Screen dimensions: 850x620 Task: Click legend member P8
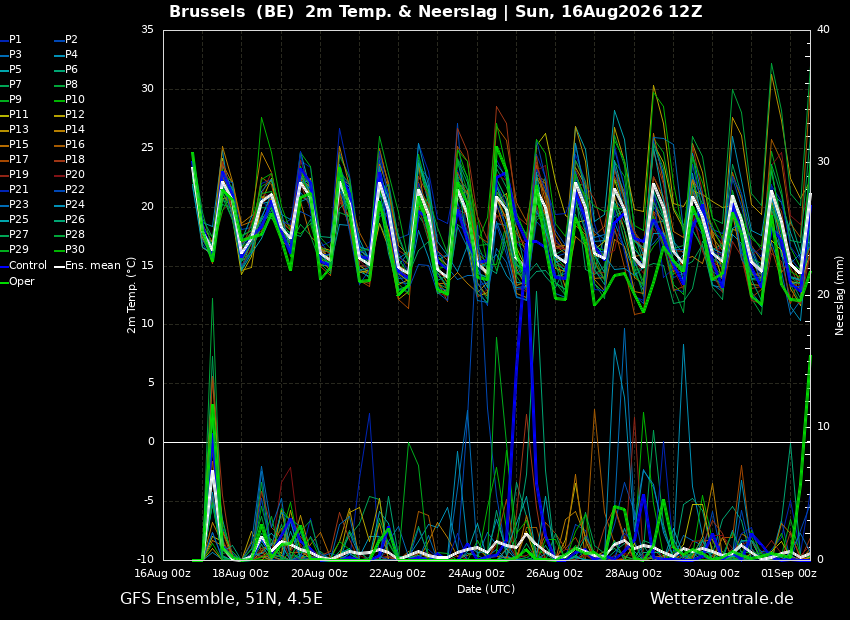coord(66,85)
